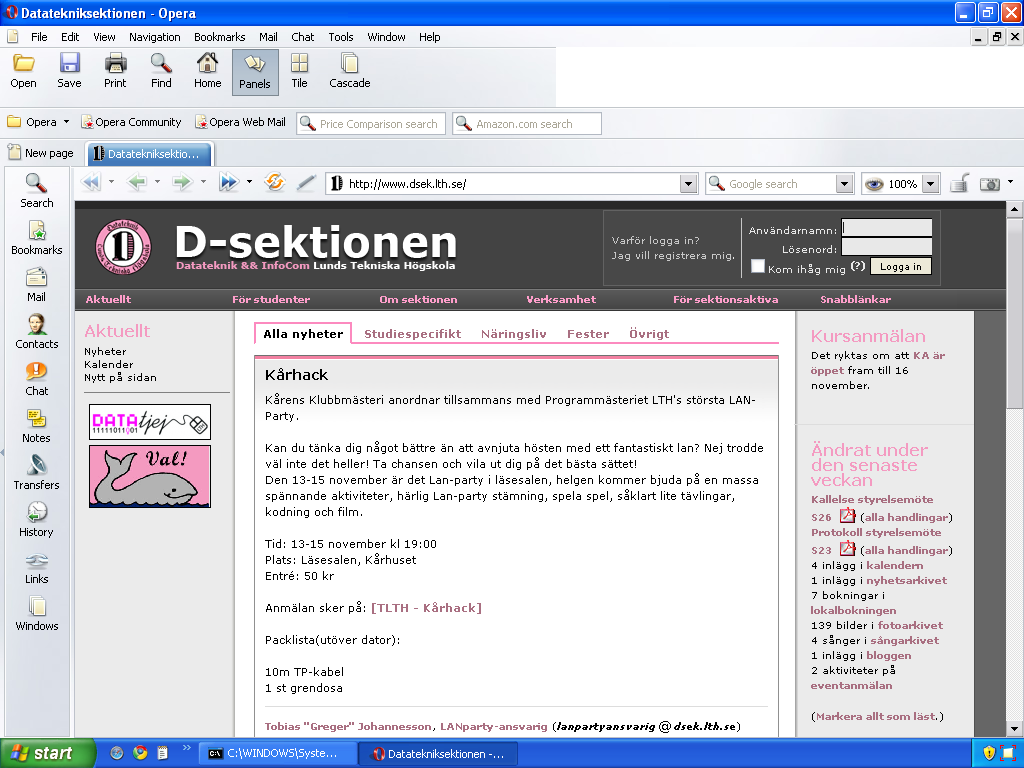This screenshot has height=768, width=1024.
Task: Click the wand icon next to Reload
Action: click(x=306, y=183)
